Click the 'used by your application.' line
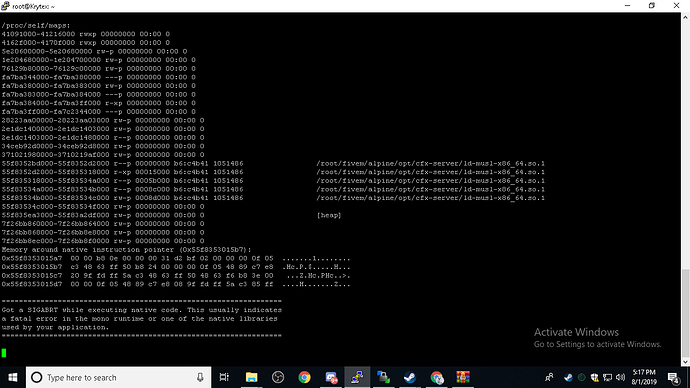690x388 pixels. tap(55, 327)
